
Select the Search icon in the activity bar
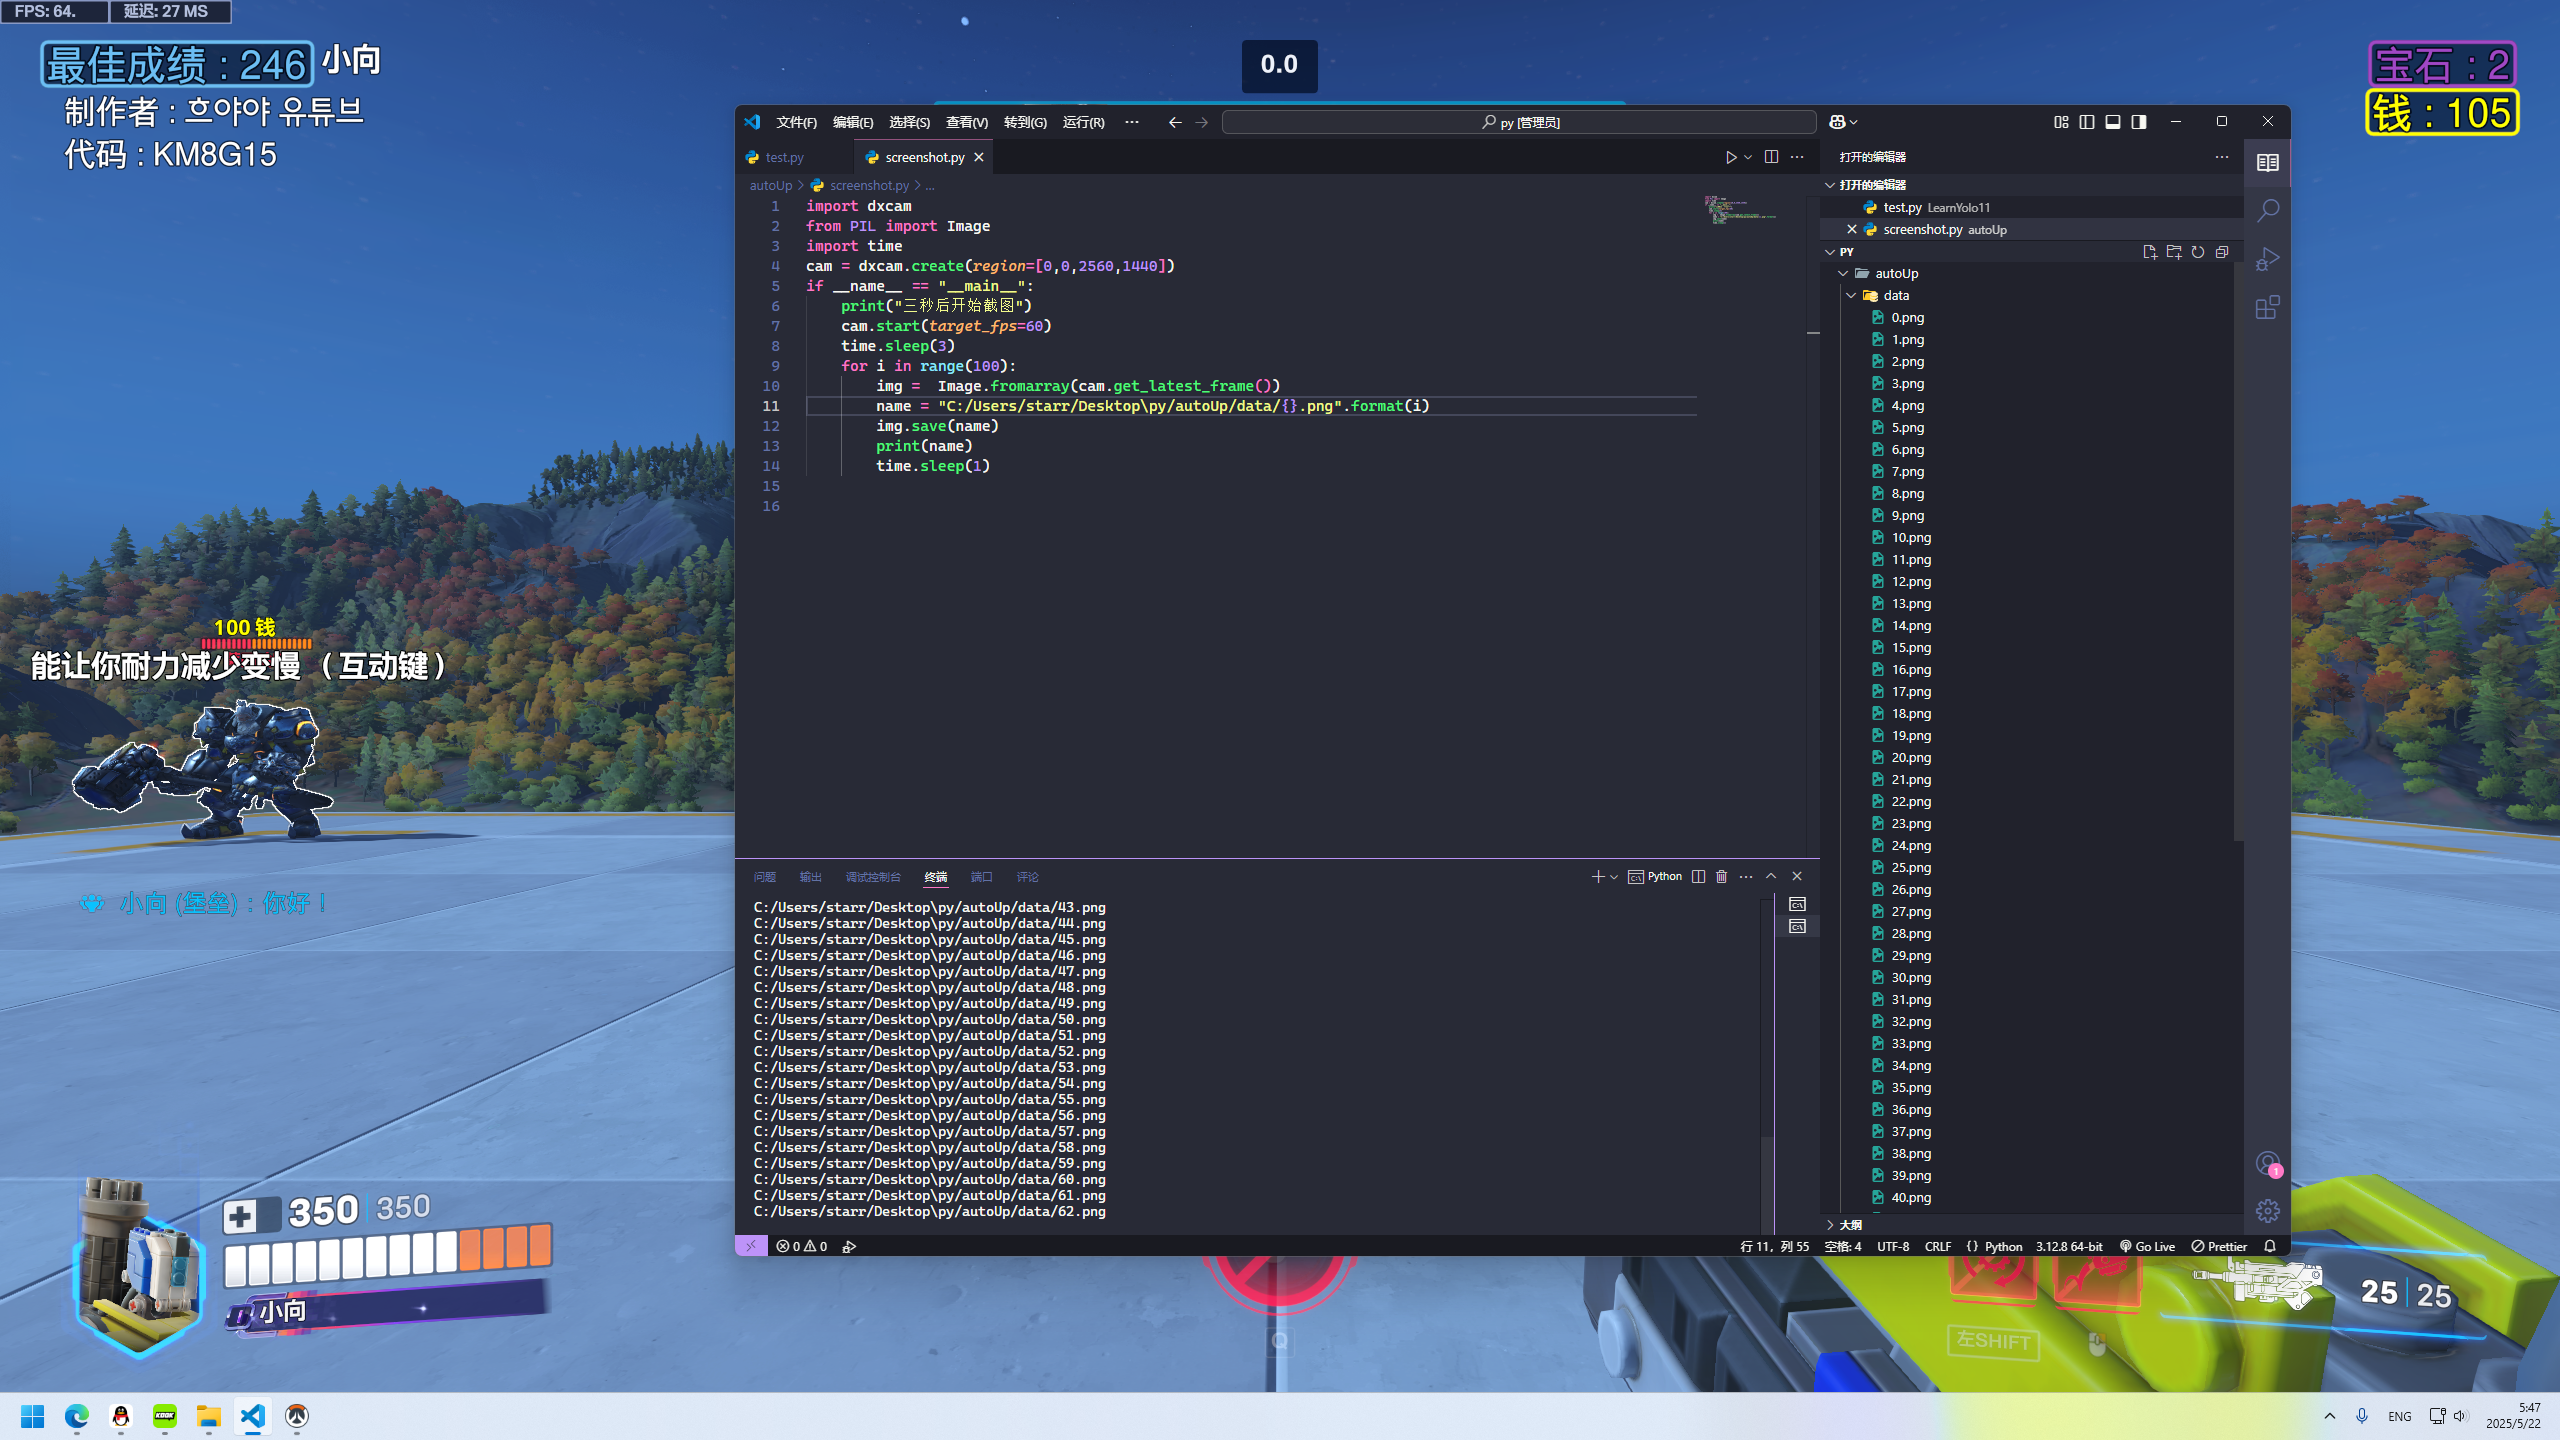2267,211
